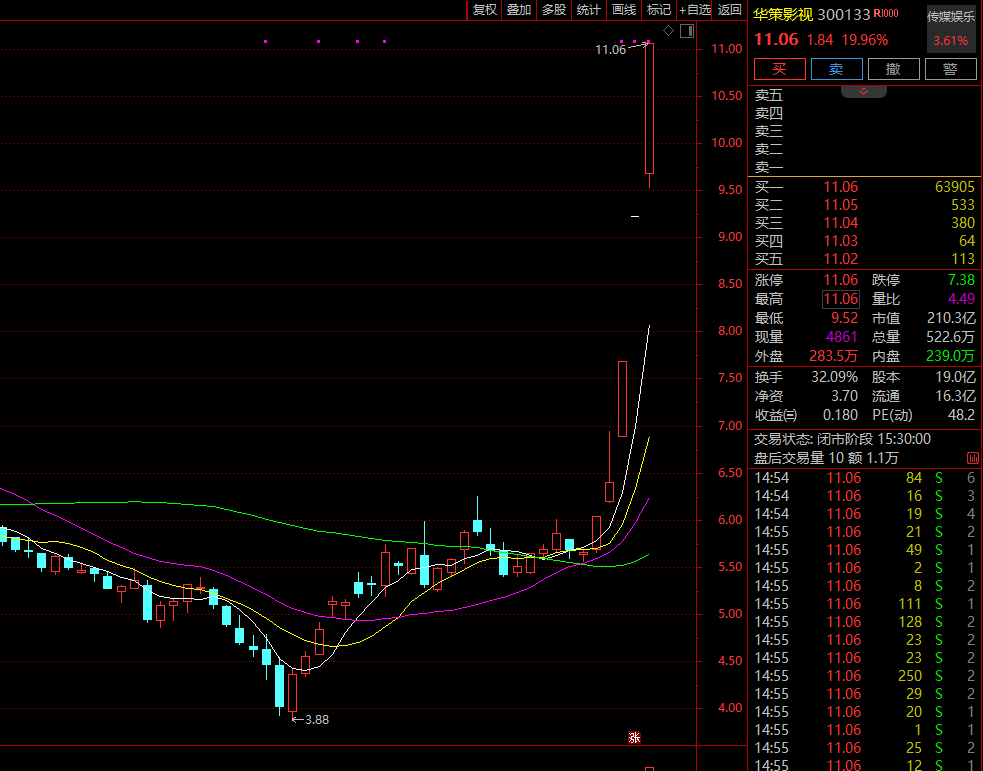
Task: Expand the order book depth chevron
Action: point(863,92)
